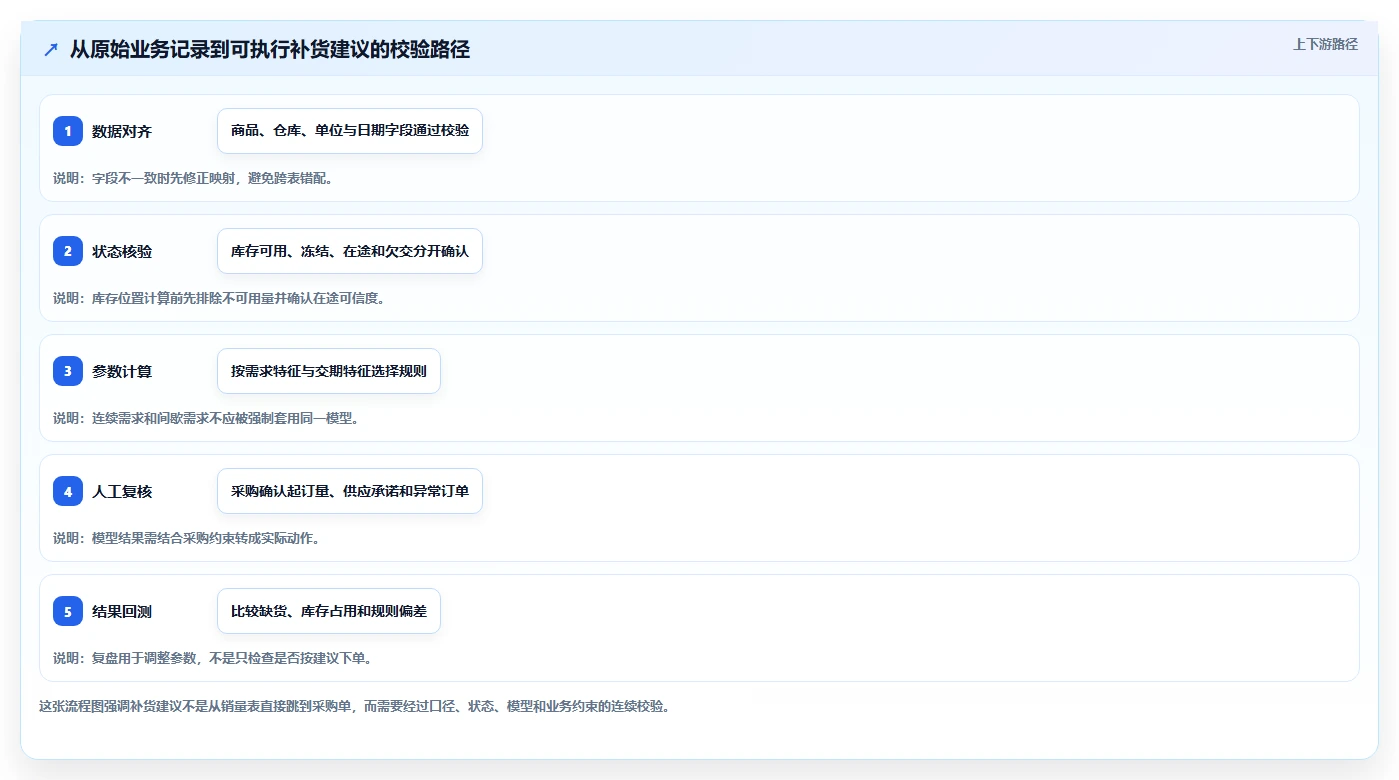Click the 状态核验 step label

tap(122, 251)
